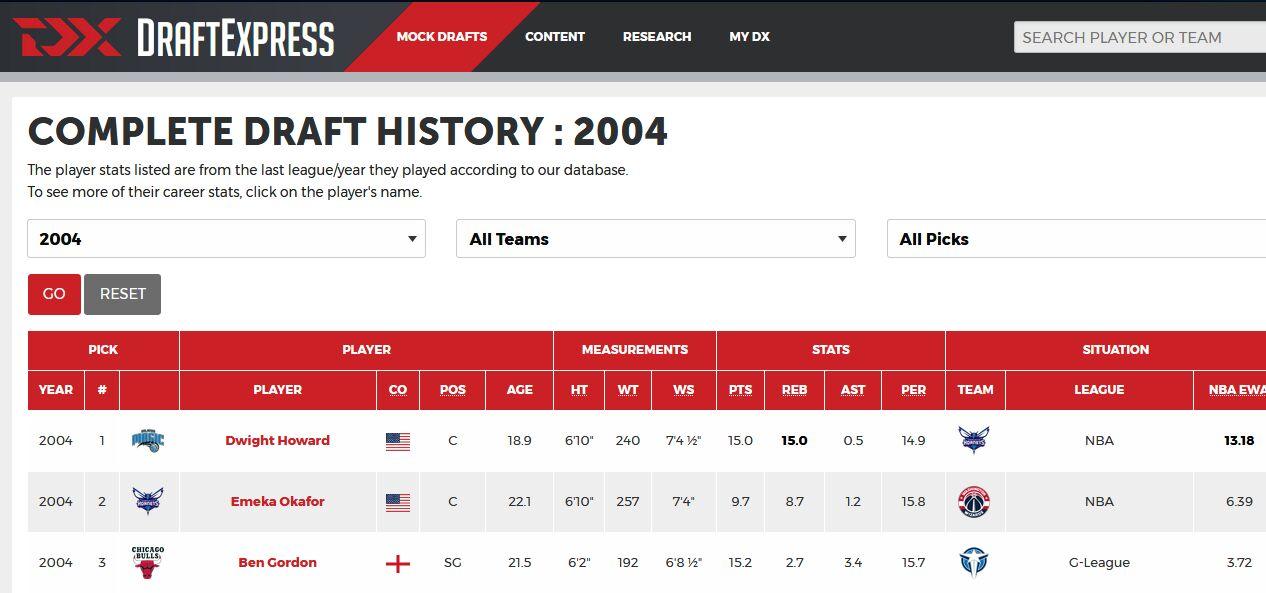Click the USA flag in Dwight Howard's row
The image size is (1266, 593).
[398, 441]
